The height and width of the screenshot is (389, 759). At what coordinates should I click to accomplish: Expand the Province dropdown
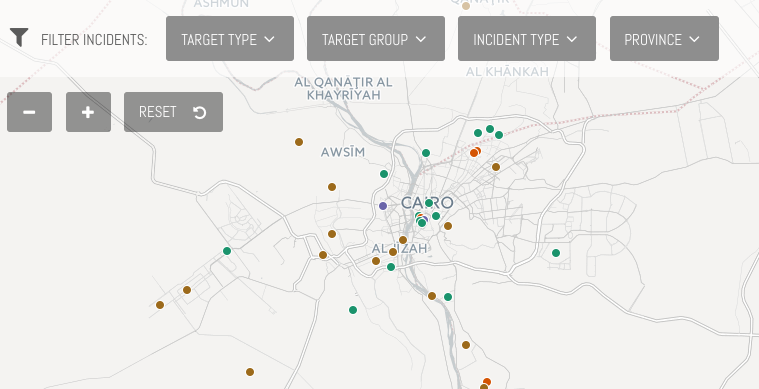click(664, 39)
